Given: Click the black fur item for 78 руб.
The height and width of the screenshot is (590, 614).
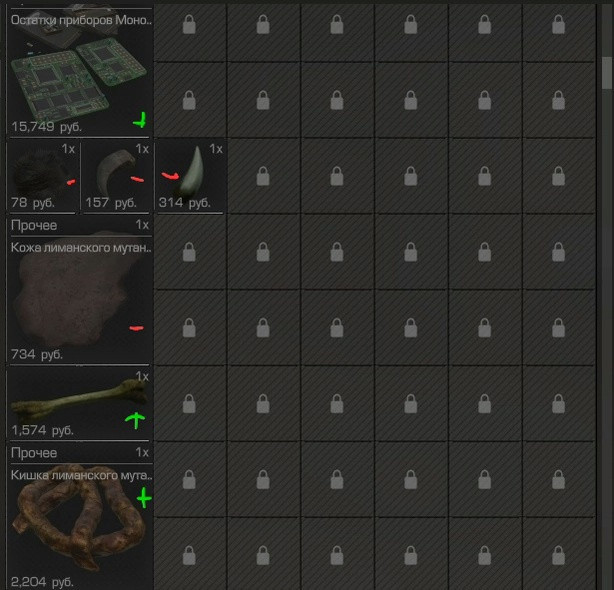Looking at the screenshot, I should [43, 177].
